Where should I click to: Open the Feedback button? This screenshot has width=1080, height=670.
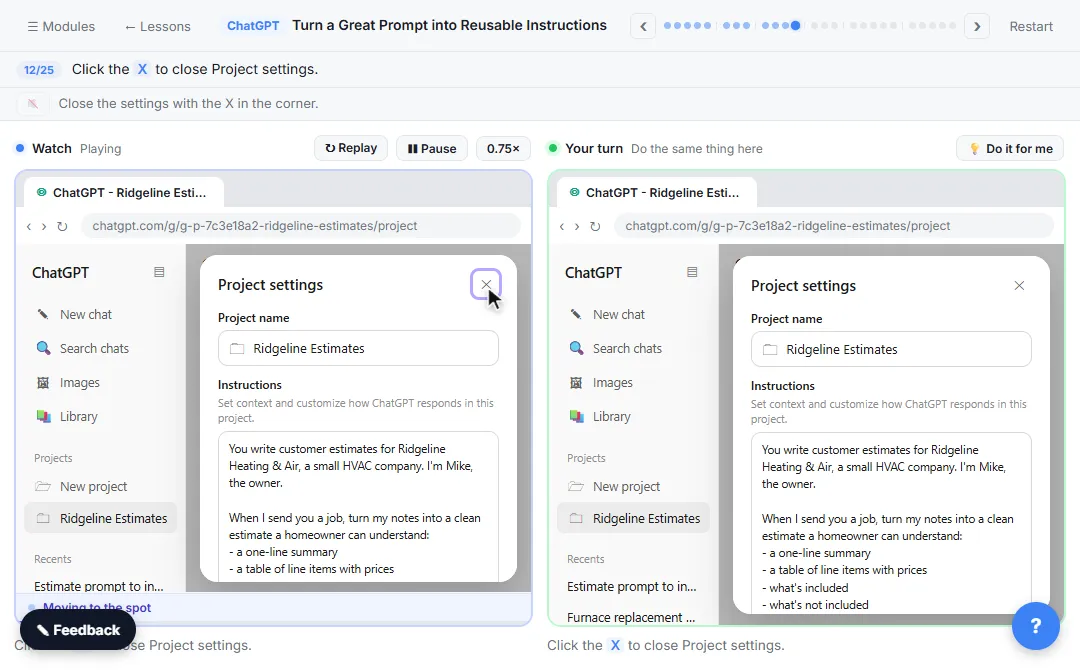pos(78,630)
